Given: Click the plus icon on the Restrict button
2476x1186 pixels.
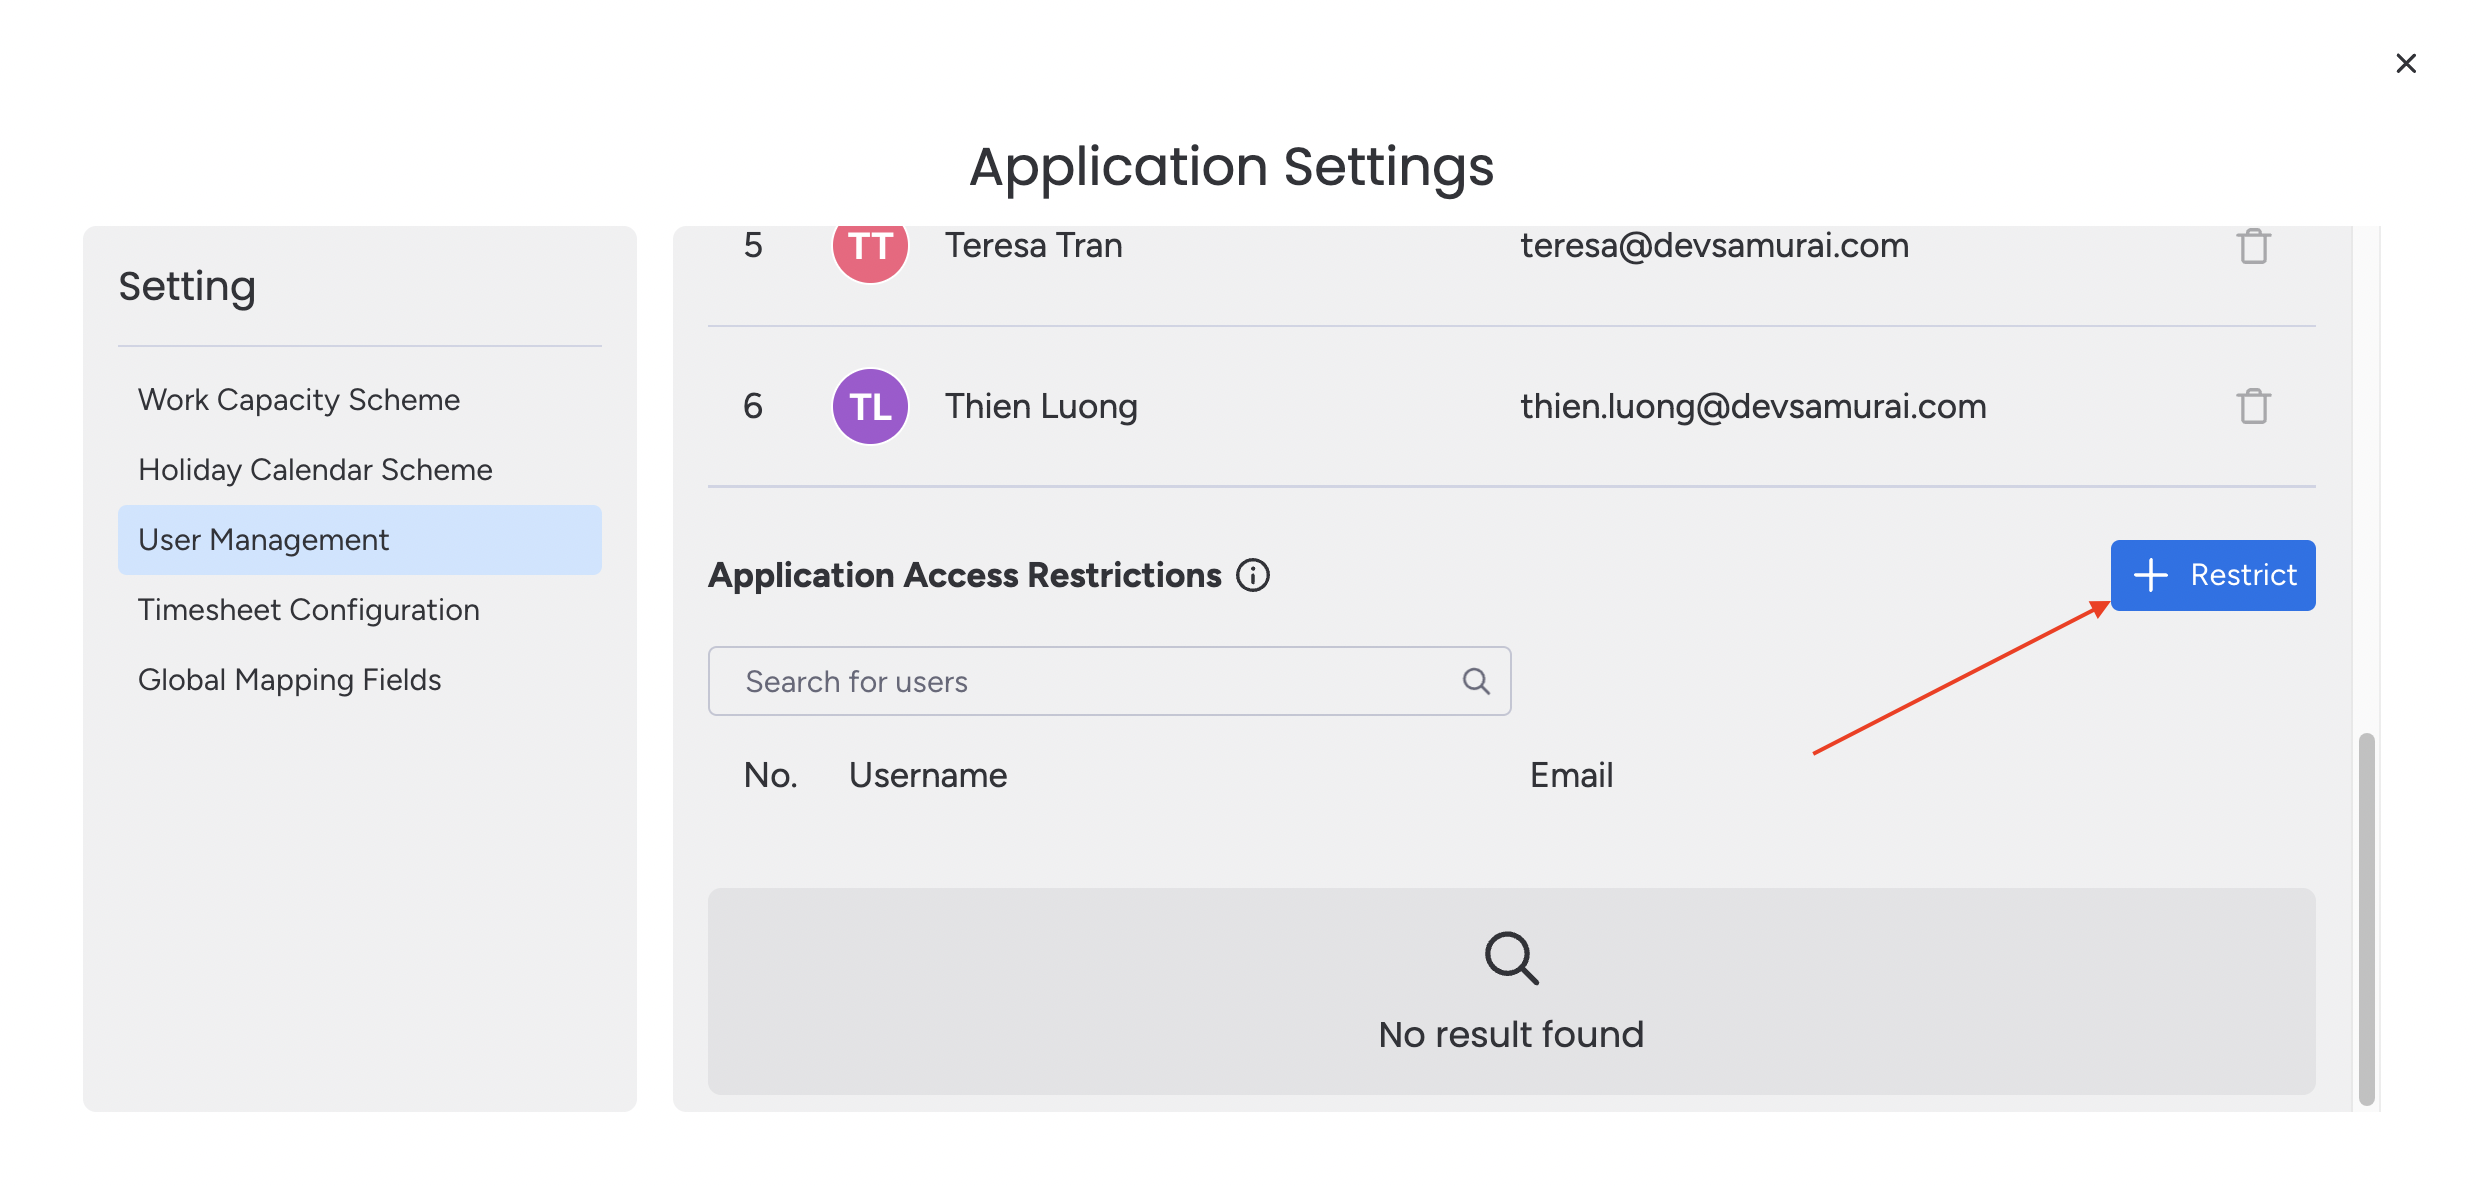Looking at the screenshot, I should point(2151,575).
